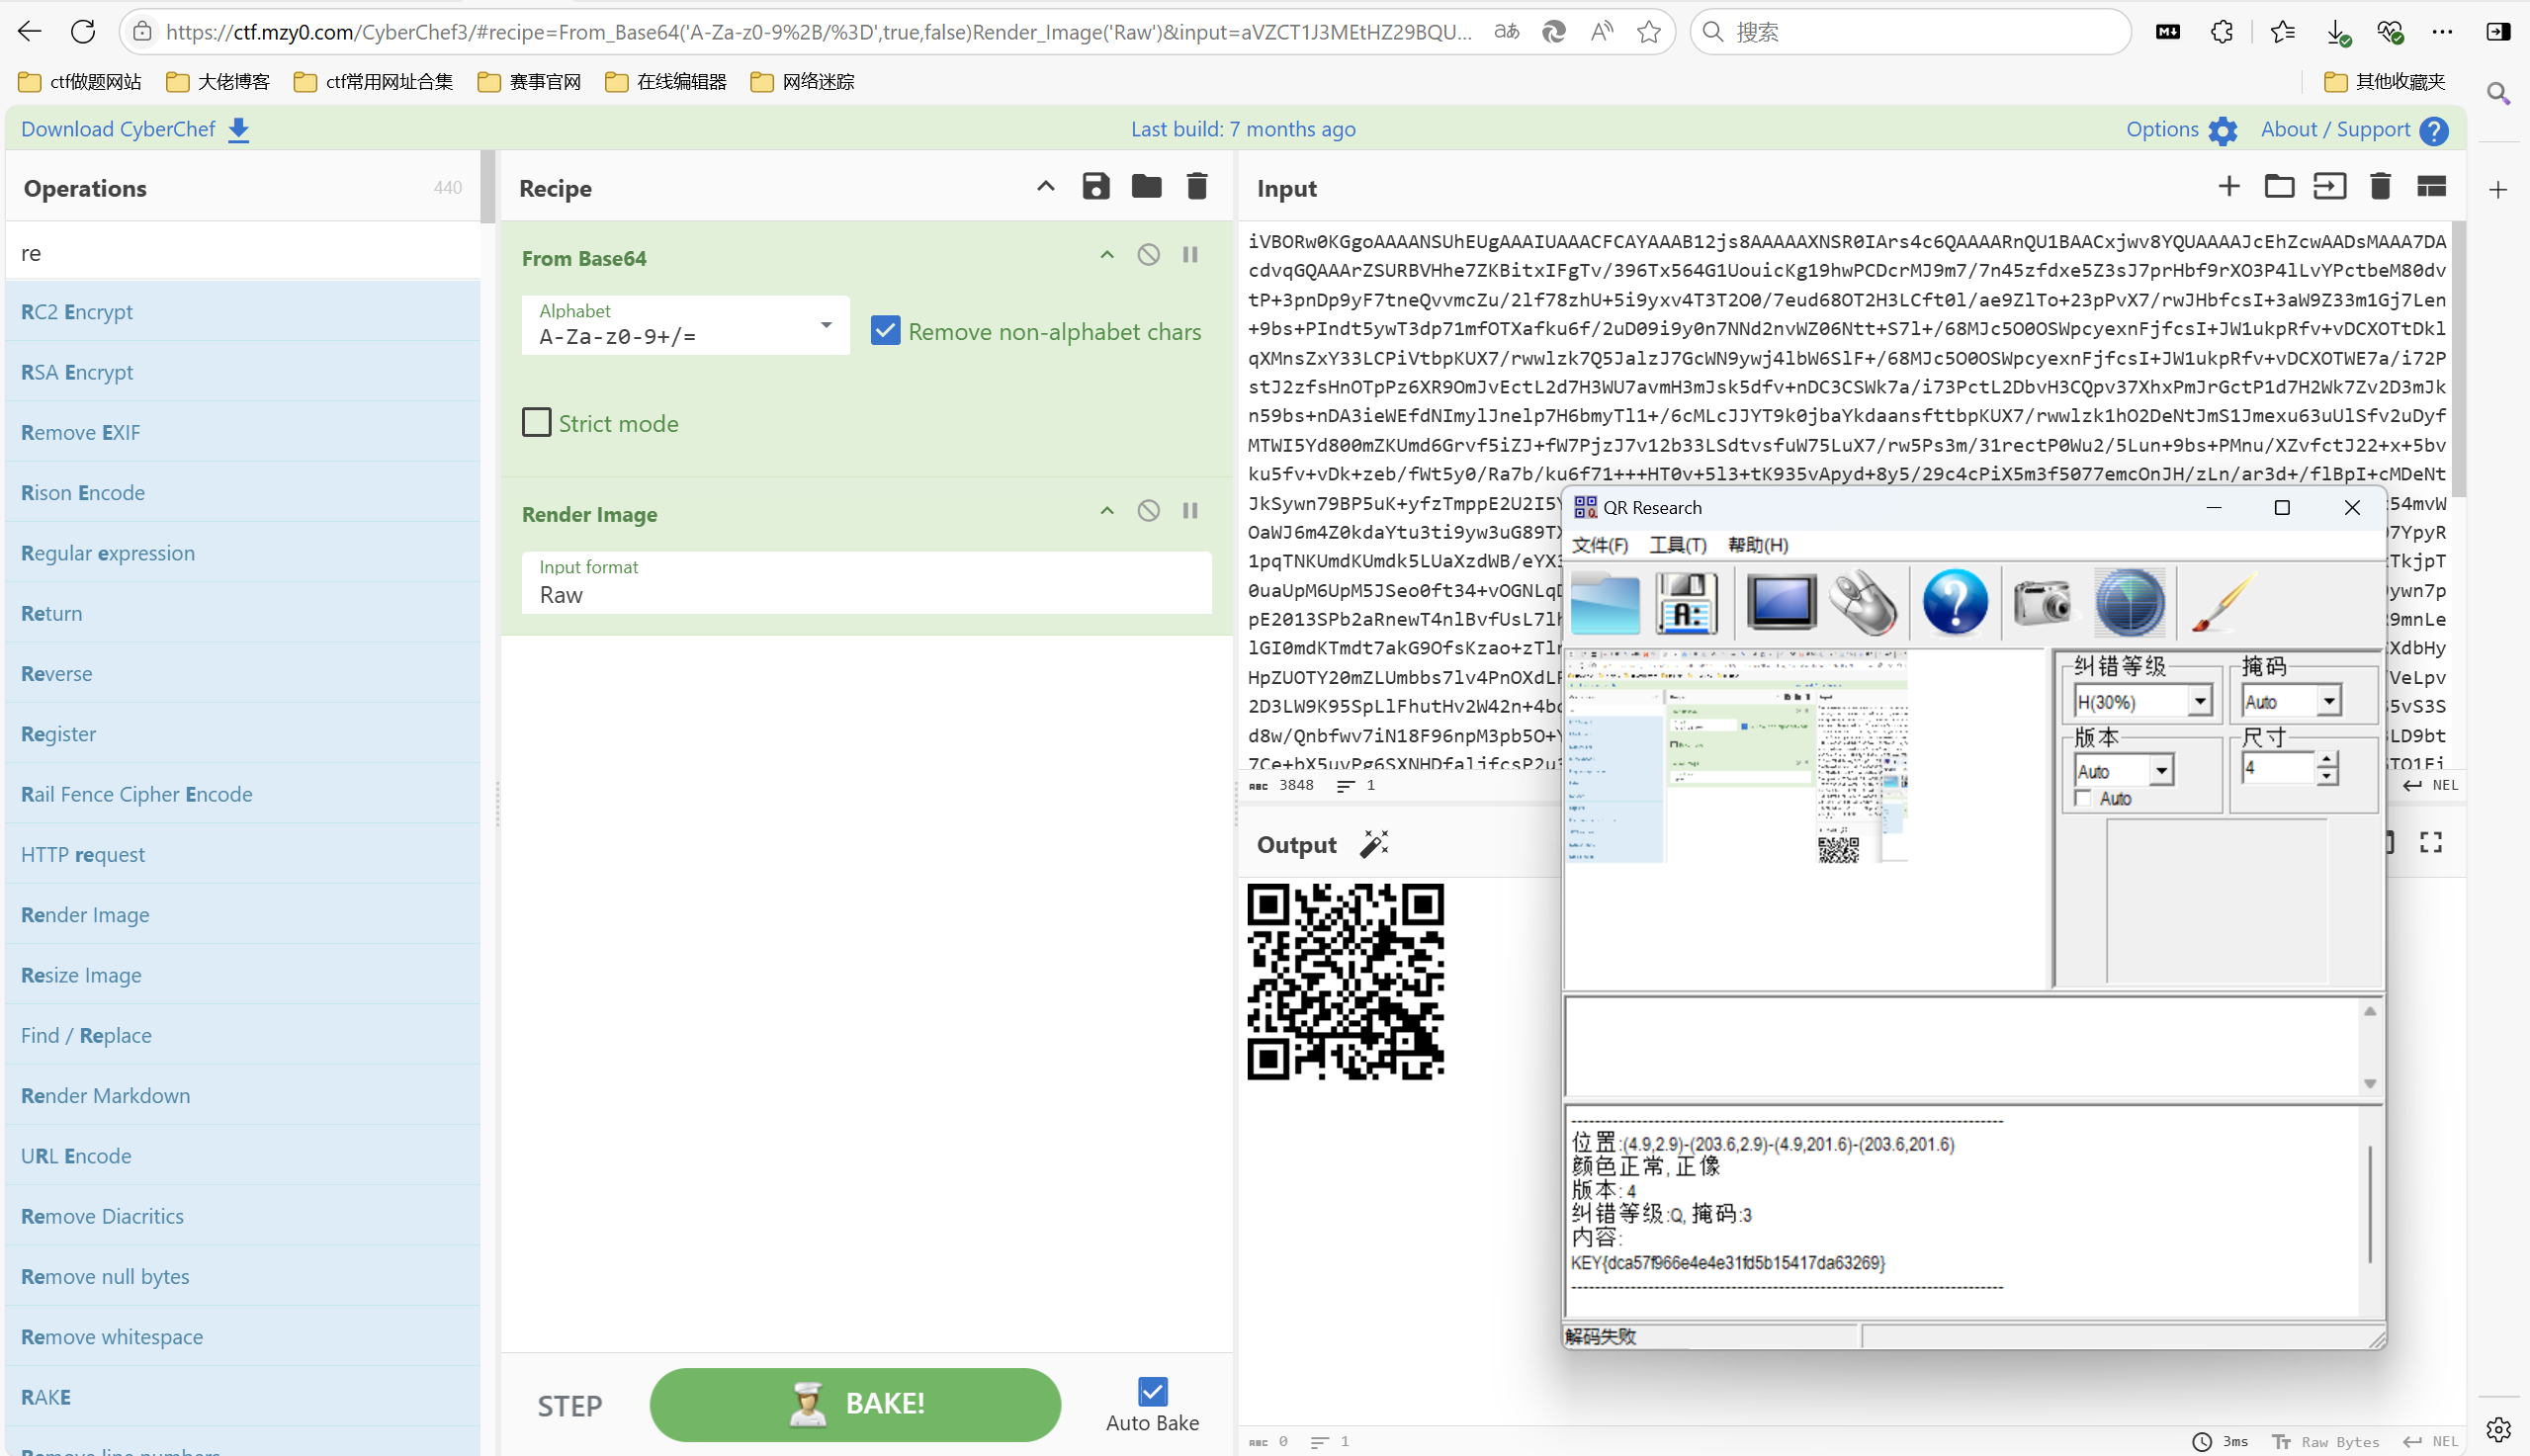This screenshot has width=2530, height=1456.
Task: Open the Base64 Alphabet dropdown
Action: click(x=685, y=325)
